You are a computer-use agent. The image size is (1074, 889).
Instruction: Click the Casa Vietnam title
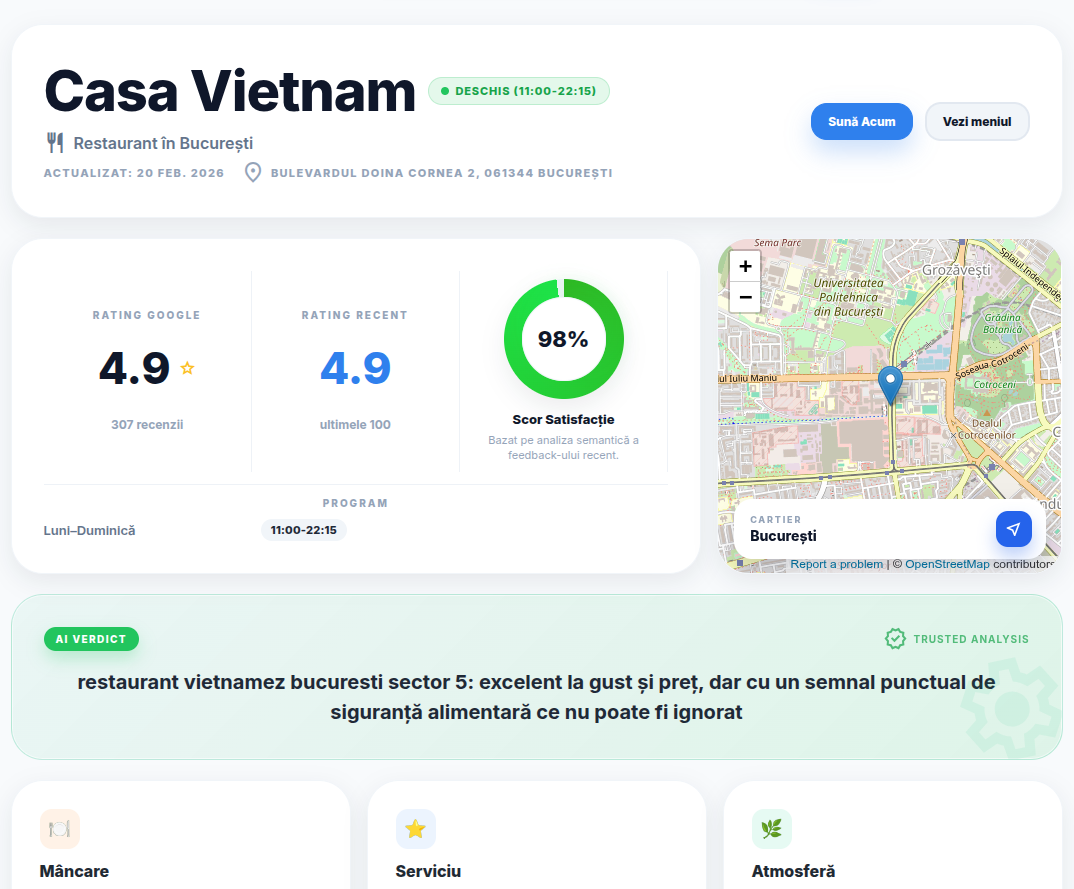229,91
